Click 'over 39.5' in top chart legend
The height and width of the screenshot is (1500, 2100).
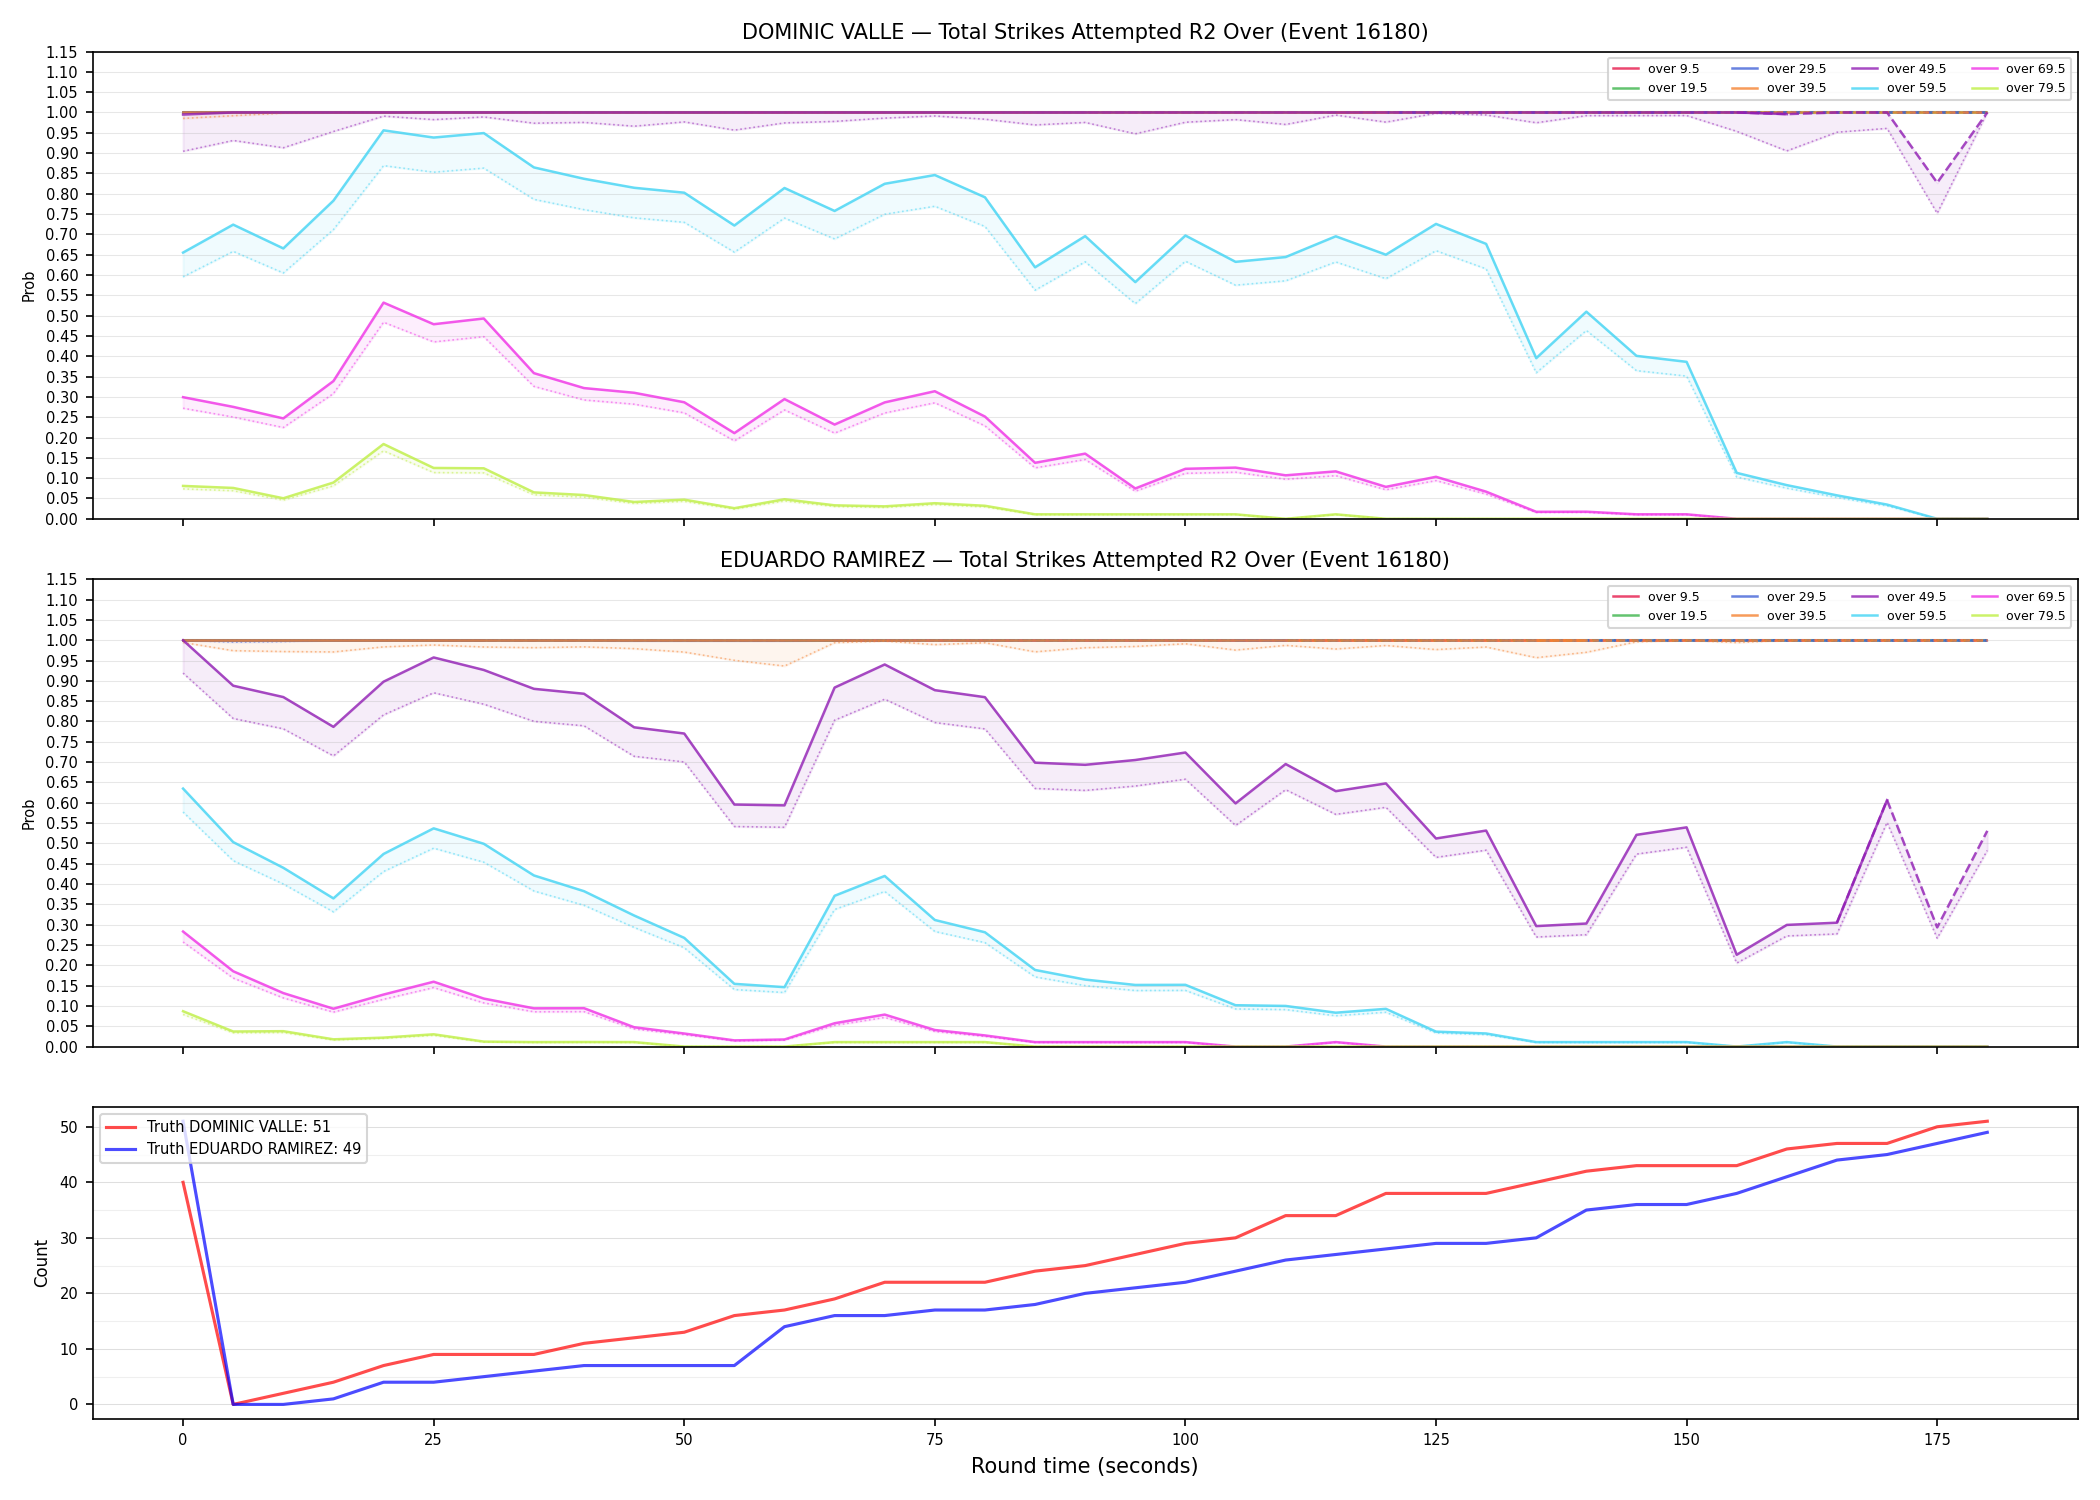coord(1778,88)
